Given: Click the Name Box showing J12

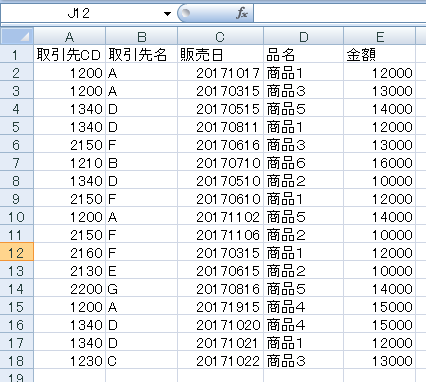Looking at the screenshot, I should click(79, 14).
